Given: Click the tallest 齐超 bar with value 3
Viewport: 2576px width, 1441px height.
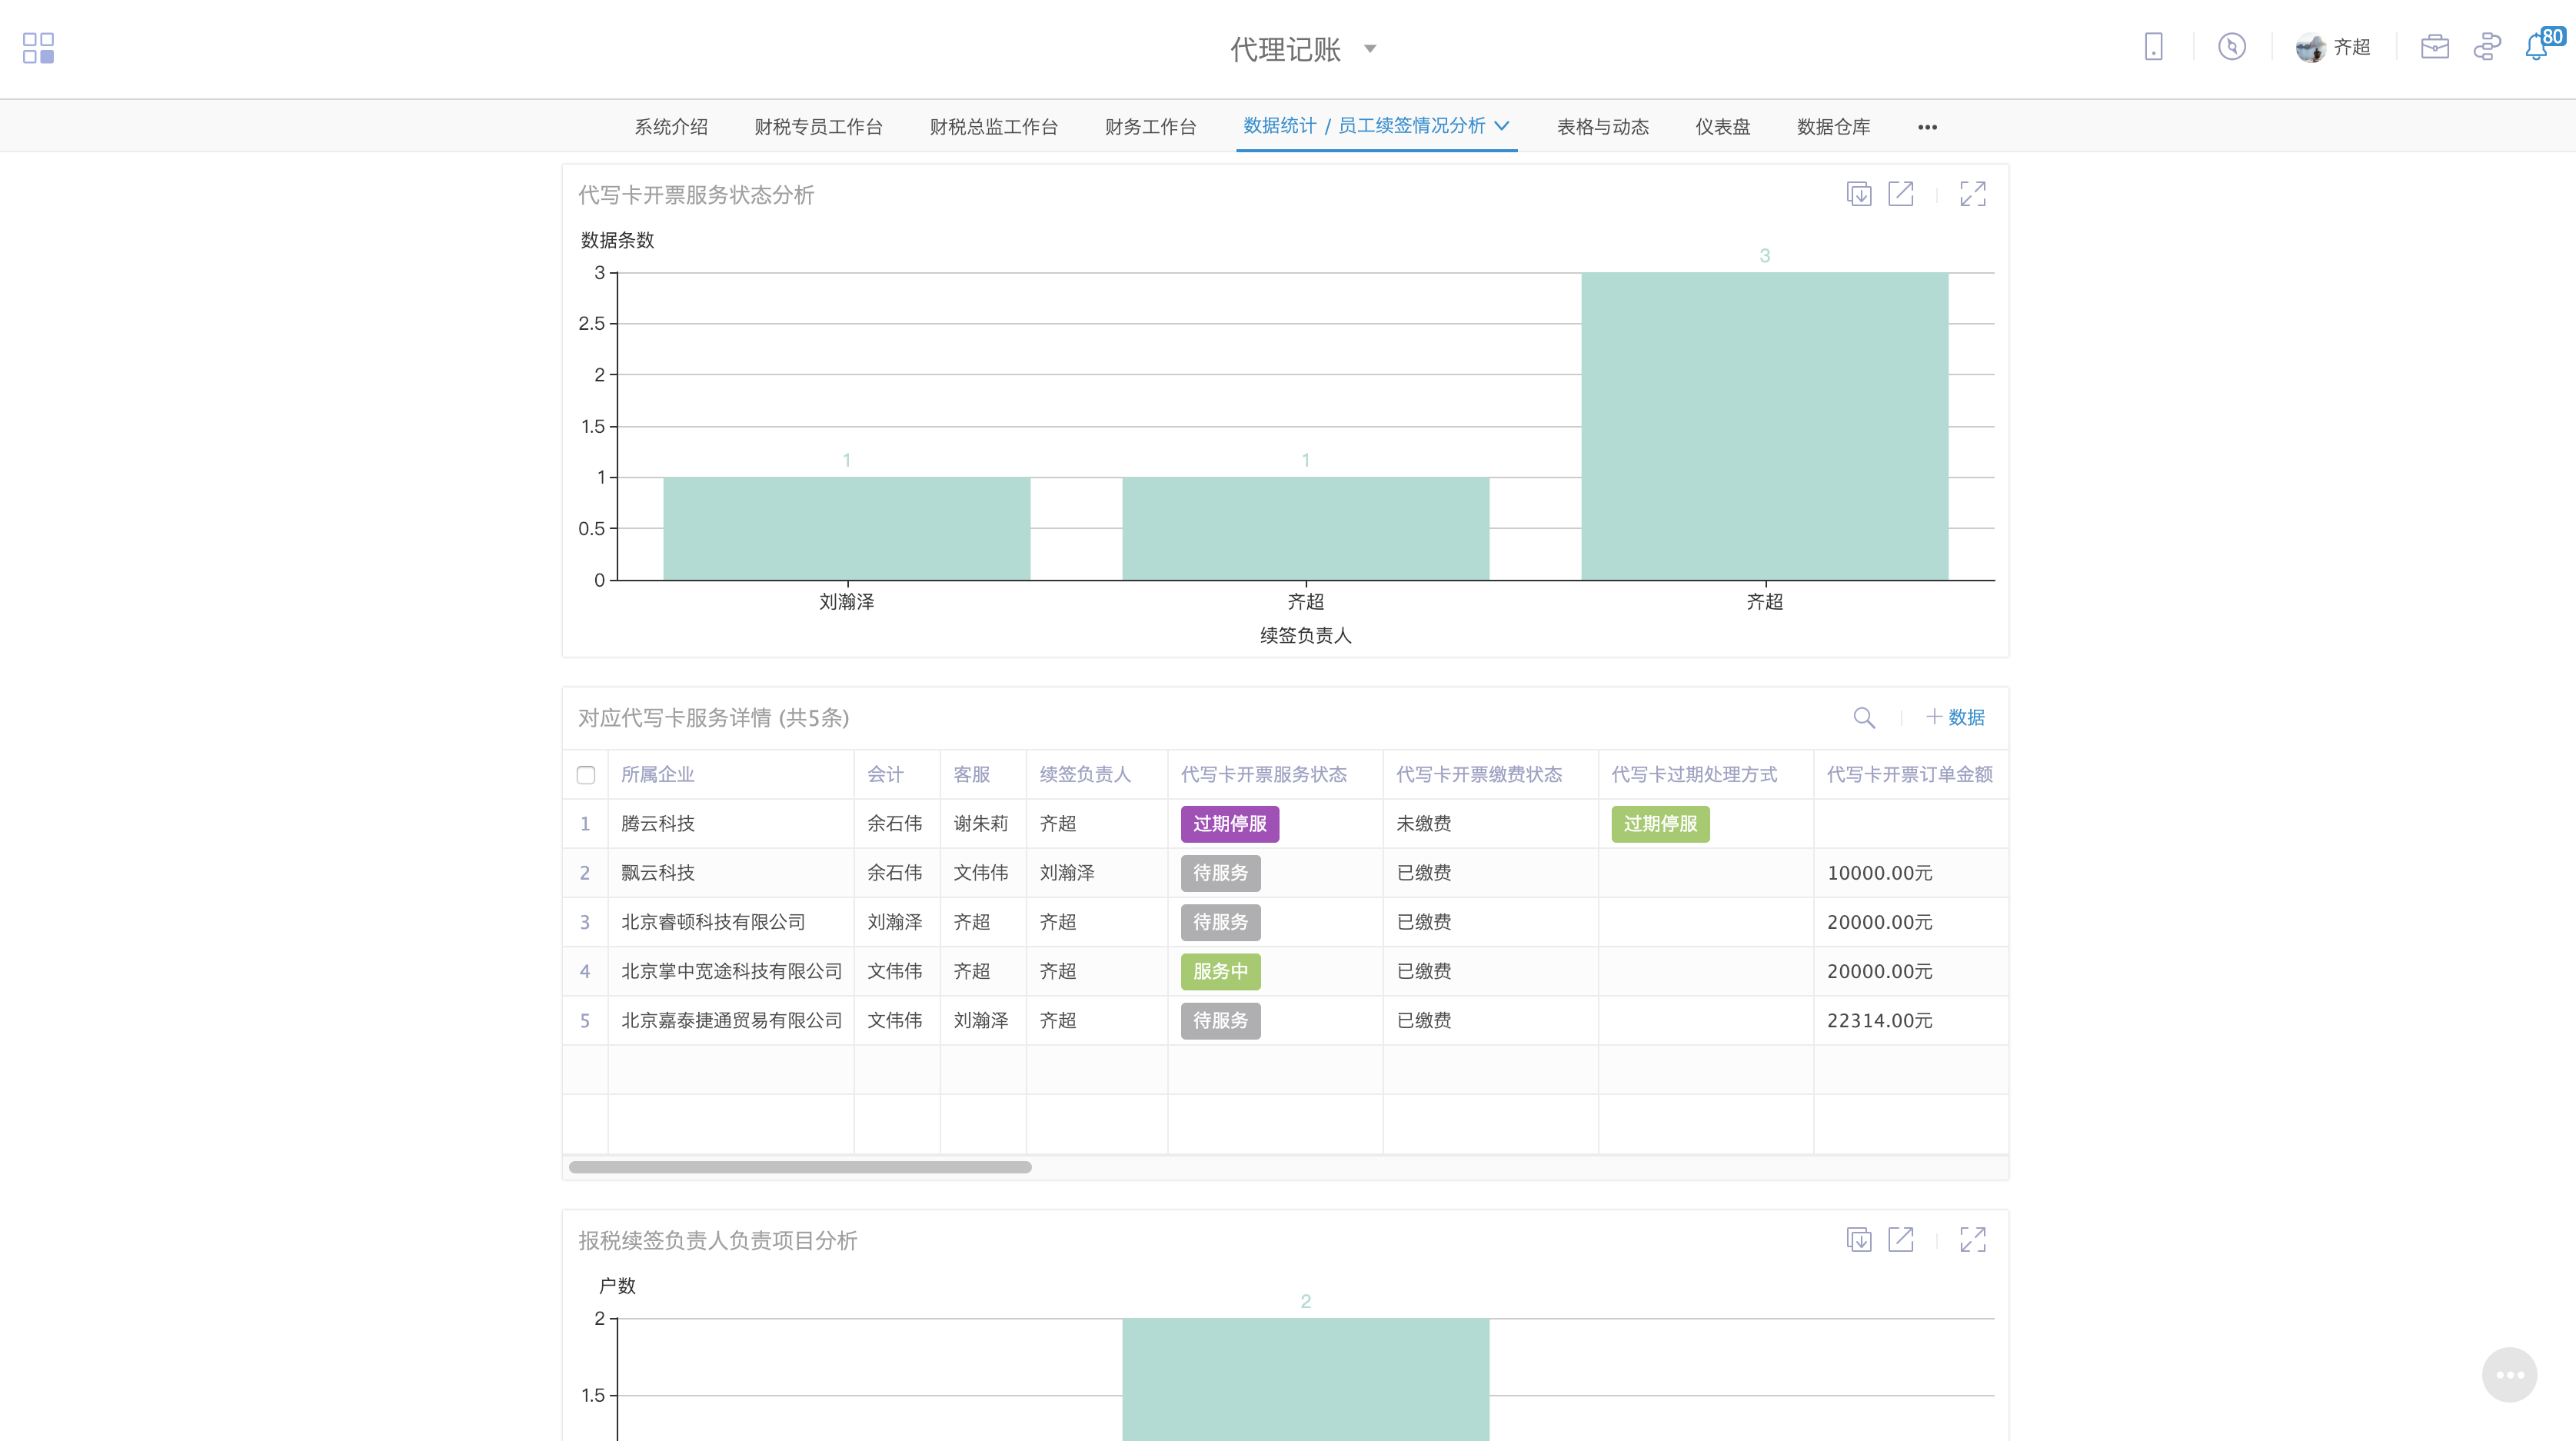Looking at the screenshot, I should (x=1764, y=426).
